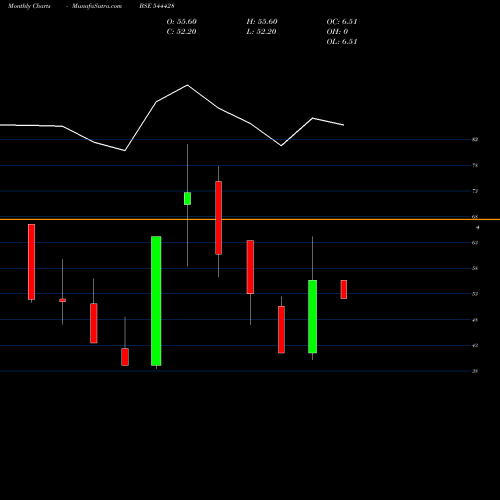The width and height of the screenshot is (500, 500).
Task: Click the last red candle on the right
Action: point(344,289)
